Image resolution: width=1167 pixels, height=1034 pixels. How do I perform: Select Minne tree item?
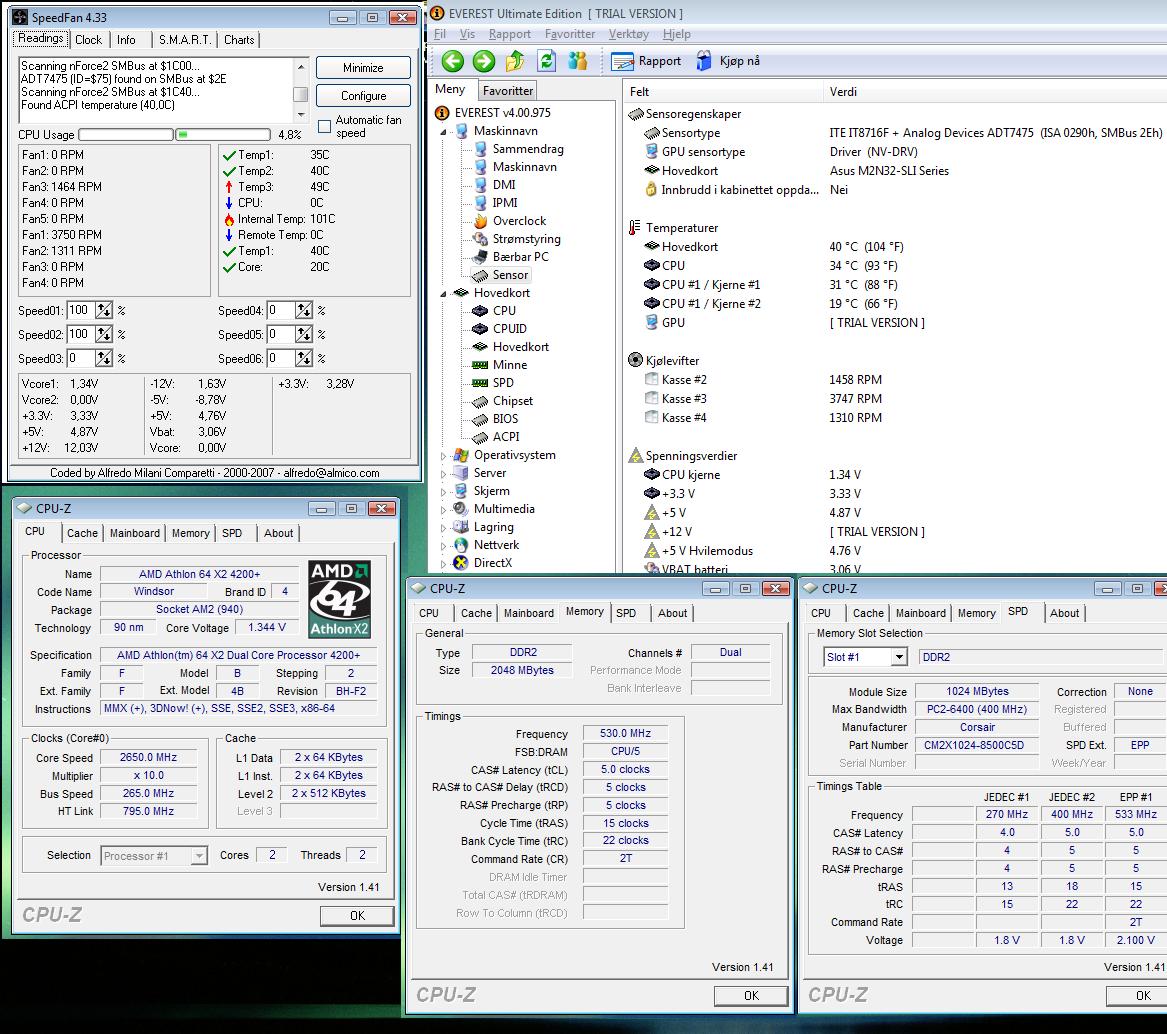pos(500,365)
